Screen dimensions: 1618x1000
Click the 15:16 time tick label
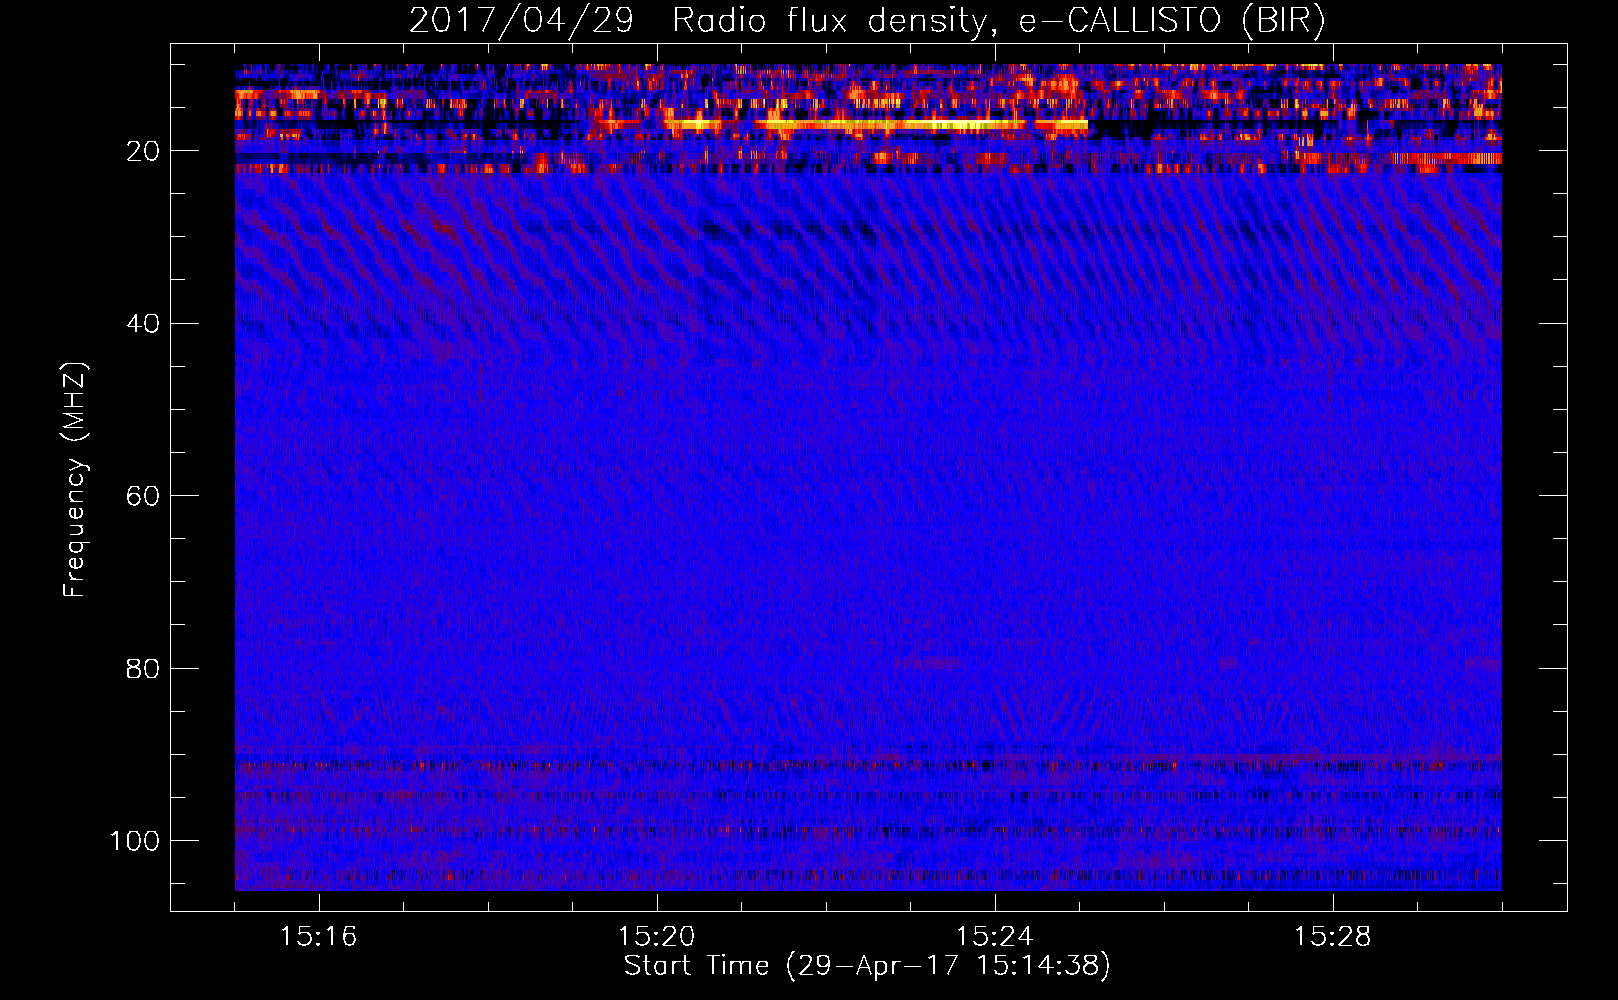(x=318, y=937)
